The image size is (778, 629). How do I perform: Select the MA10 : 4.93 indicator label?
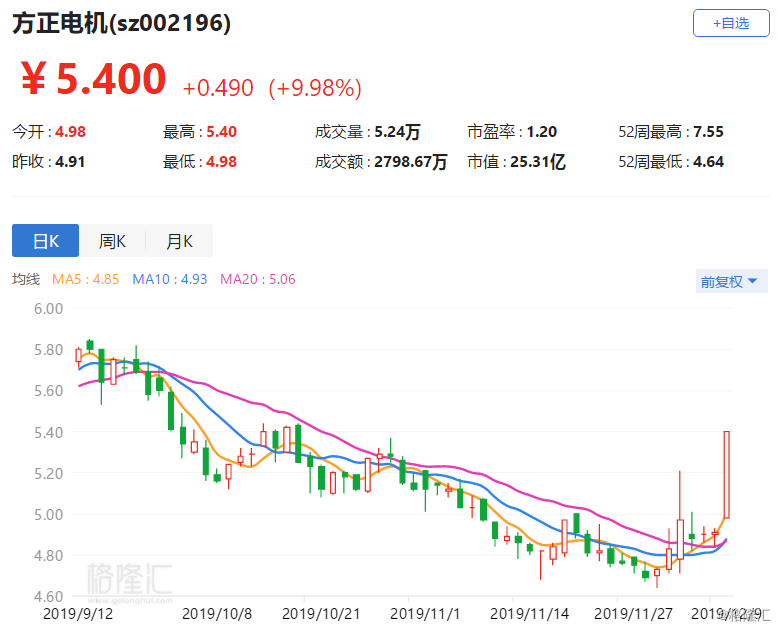click(170, 279)
